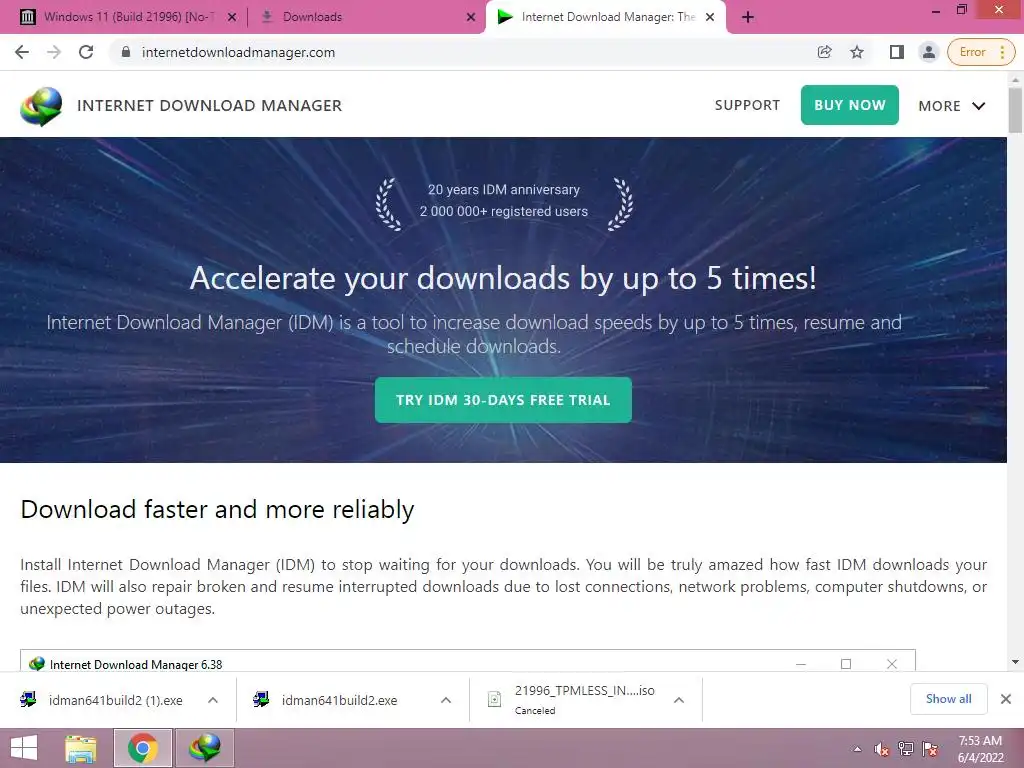Screen dimensions: 1024x768
Task: Click the browser forward arrow
Action: pos(54,52)
